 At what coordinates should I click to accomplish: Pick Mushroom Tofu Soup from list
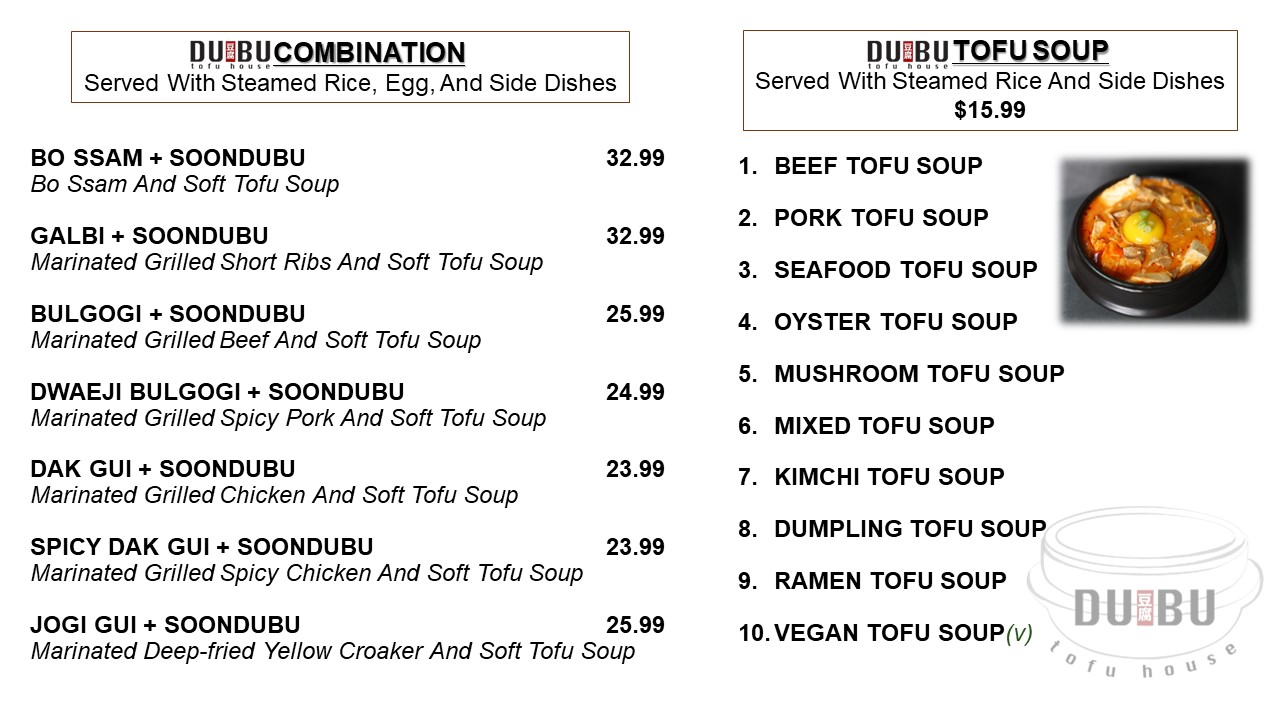pyautogui.click(x=919, y=374)
